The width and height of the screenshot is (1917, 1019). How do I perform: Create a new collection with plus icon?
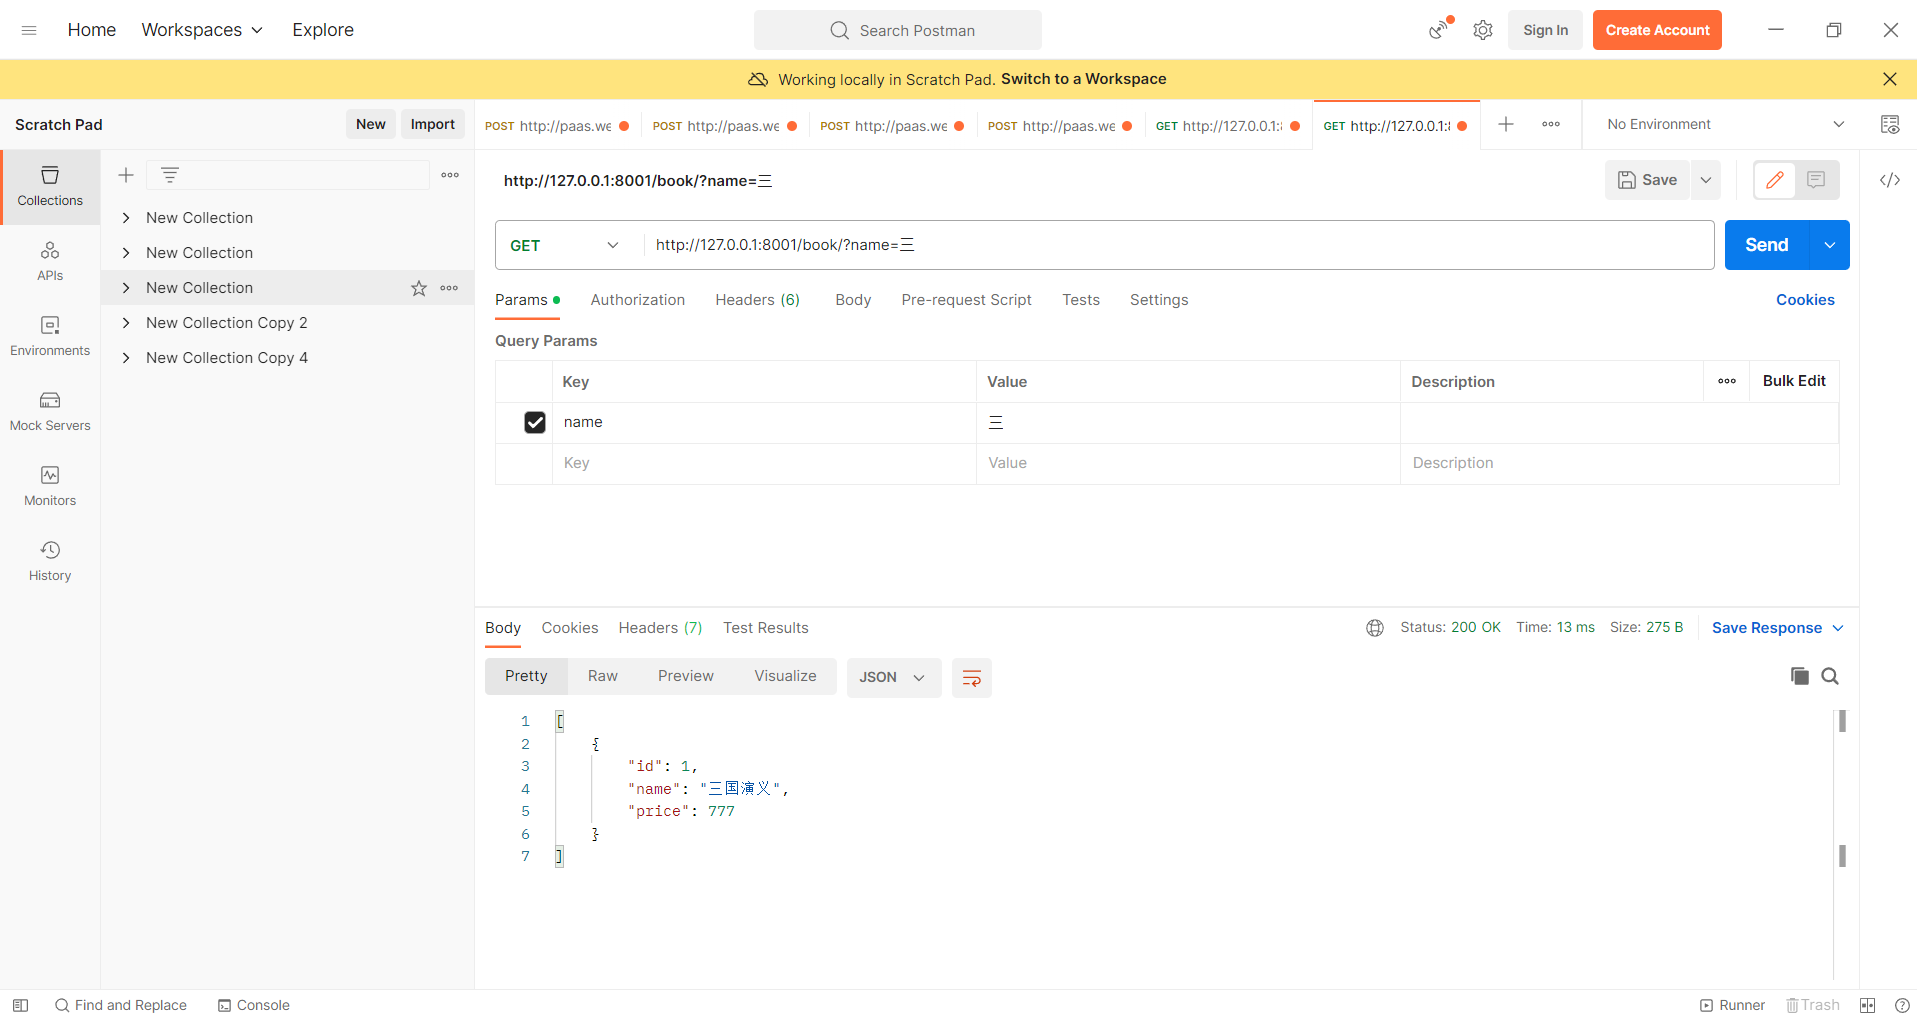coord(126,175)
